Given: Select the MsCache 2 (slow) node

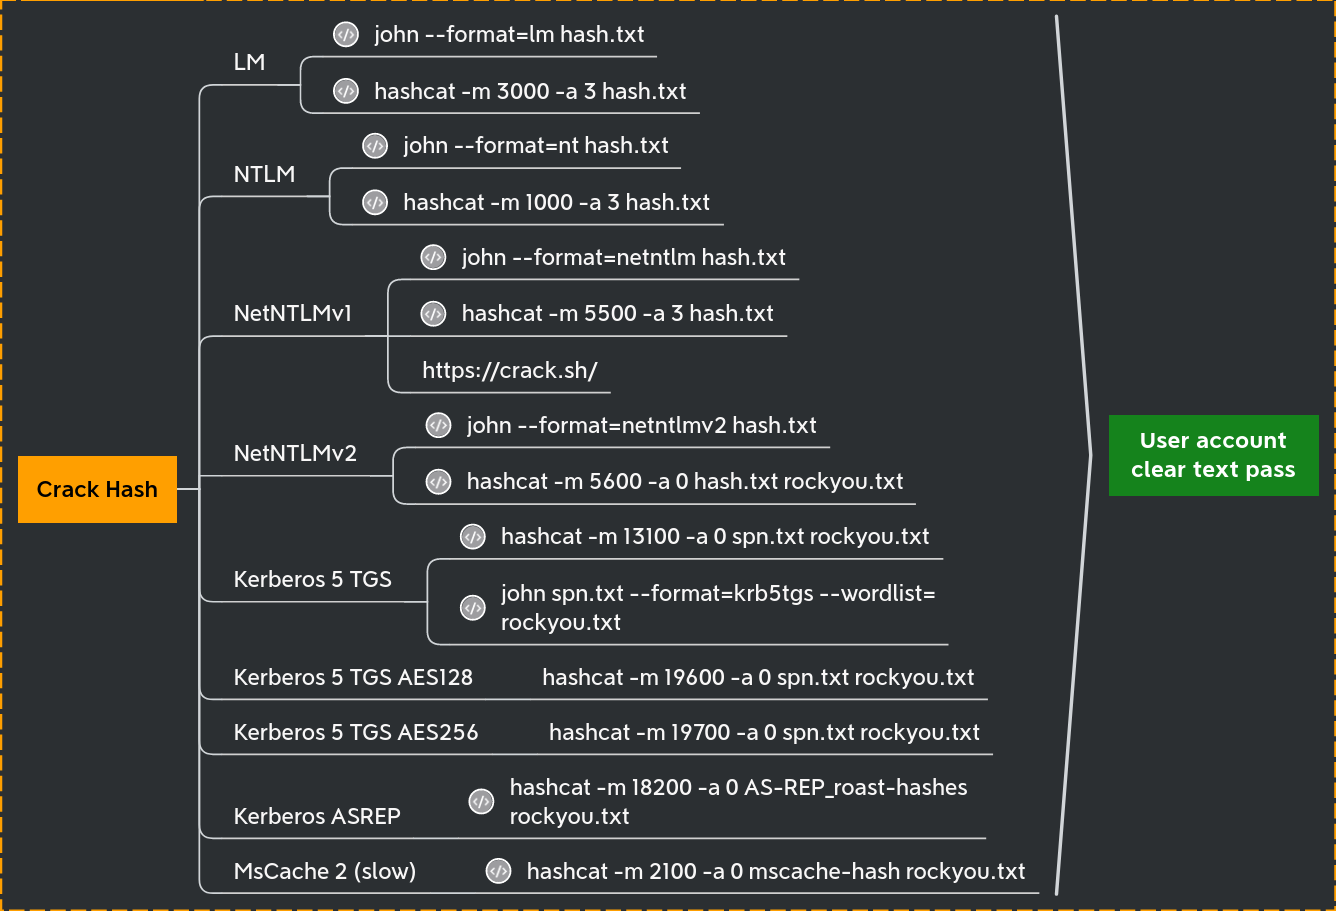Looking at the screenshot, I should click(x=325, y=871).
